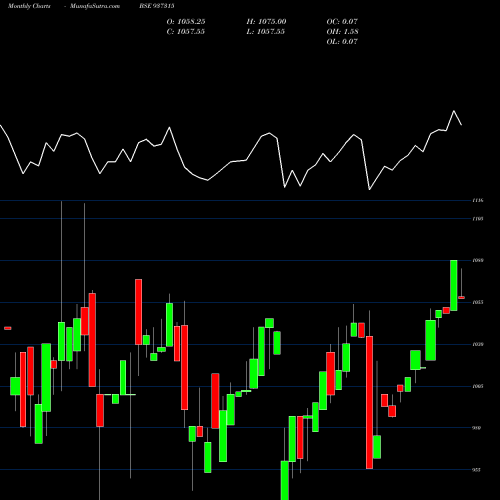Click the 955 price axis label
The width and height of the screenshot is (500, 500).
coord(477,470)
